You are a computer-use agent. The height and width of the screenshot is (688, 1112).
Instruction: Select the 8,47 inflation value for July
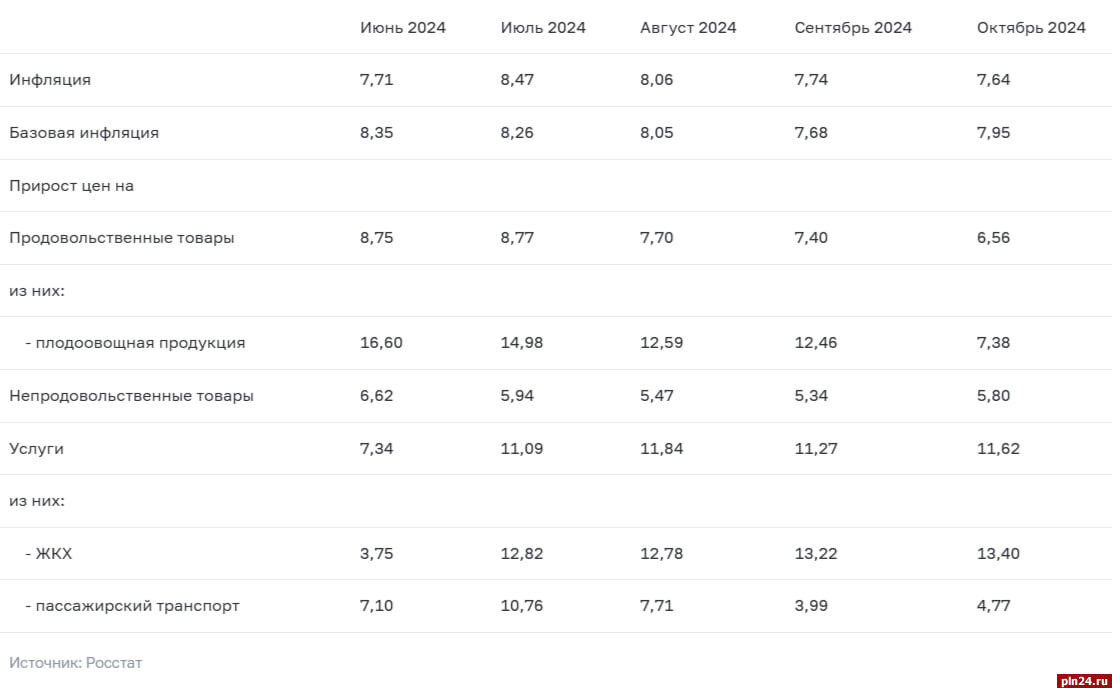pyautogui.click(x=517, y=80)
